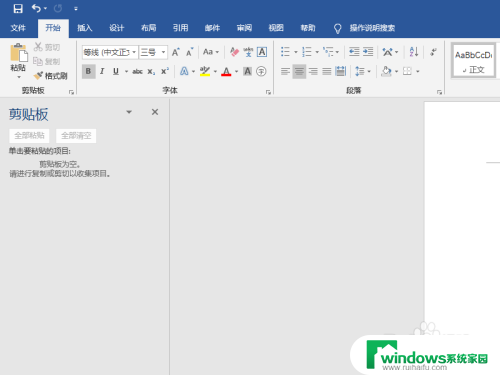Toggle show paragraph marks icon

click(x=433, y=52)
